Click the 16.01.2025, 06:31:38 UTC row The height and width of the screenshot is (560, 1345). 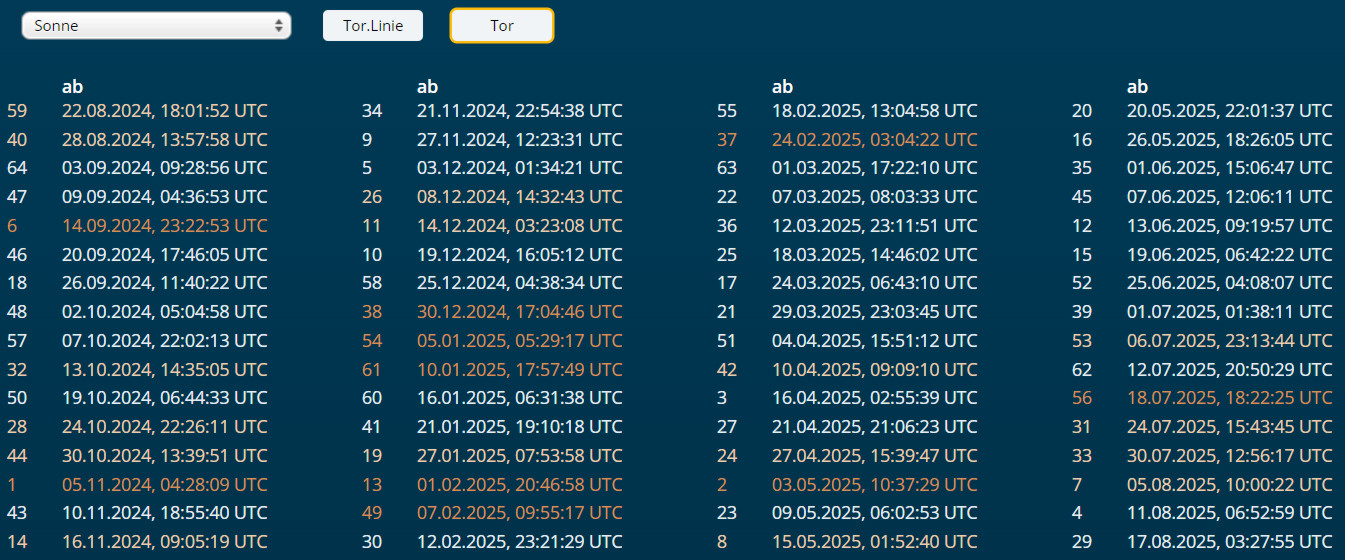[x=519, y=398]
